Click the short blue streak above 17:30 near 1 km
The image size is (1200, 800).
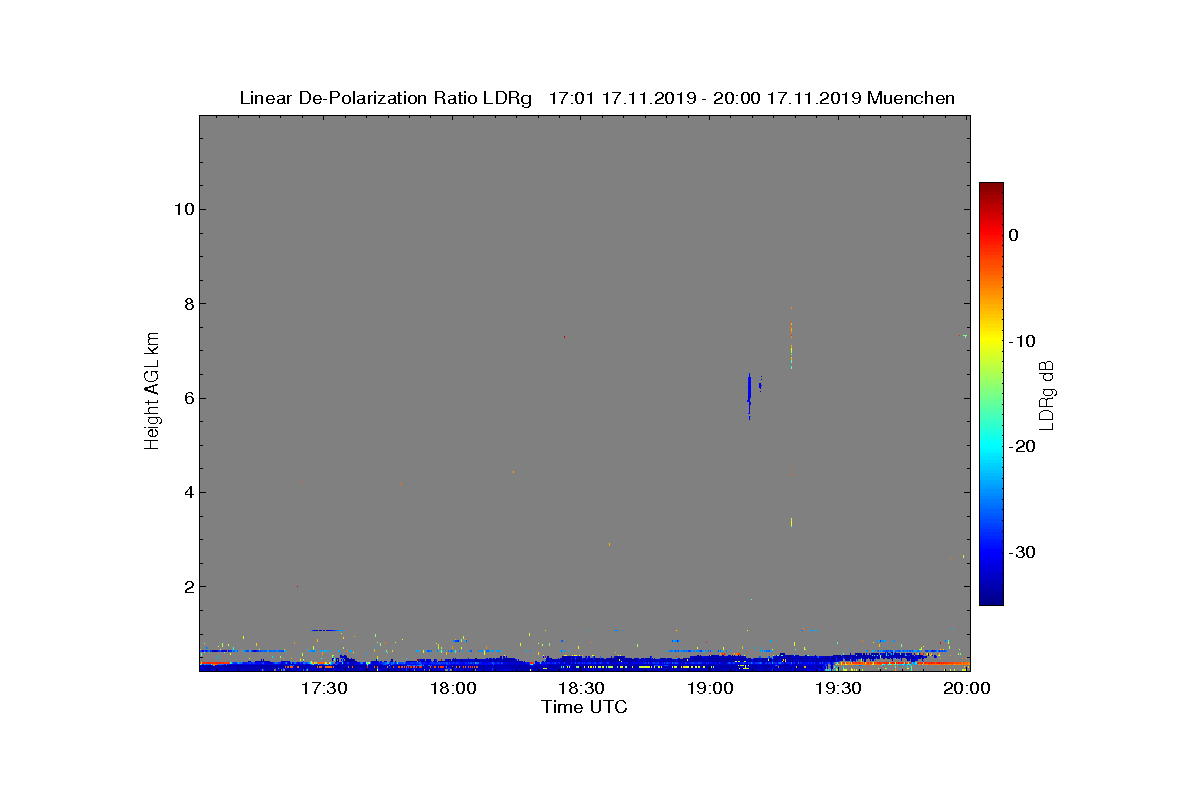(x=327, y=630)
